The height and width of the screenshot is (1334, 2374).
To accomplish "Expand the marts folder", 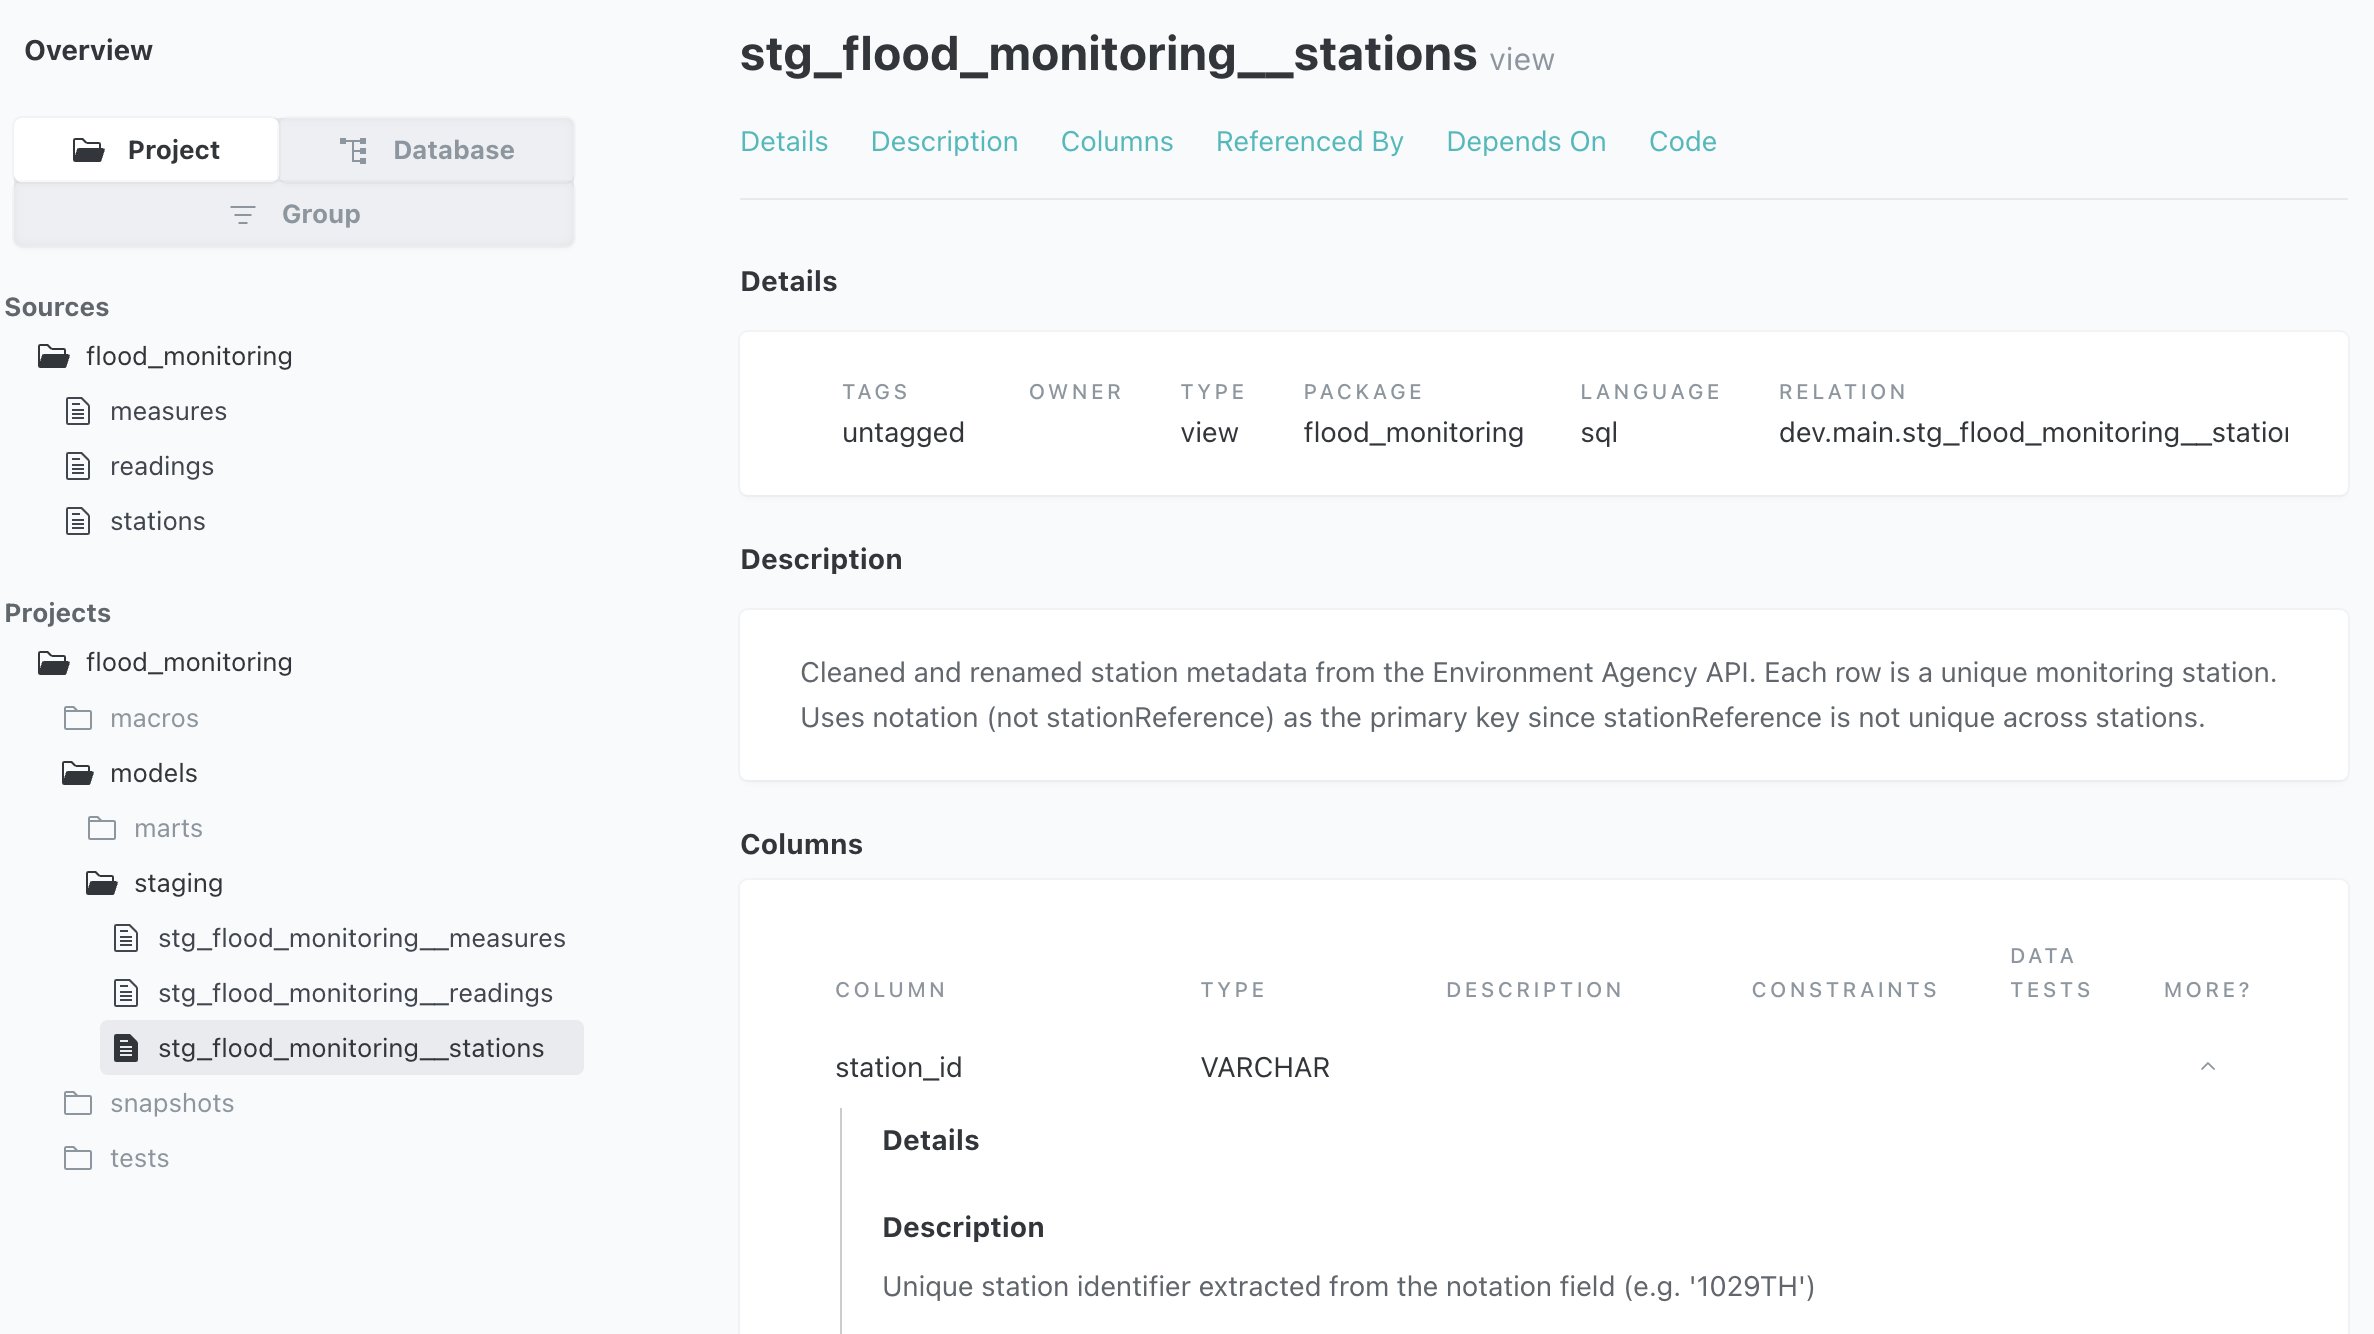I will pos(168,828).
